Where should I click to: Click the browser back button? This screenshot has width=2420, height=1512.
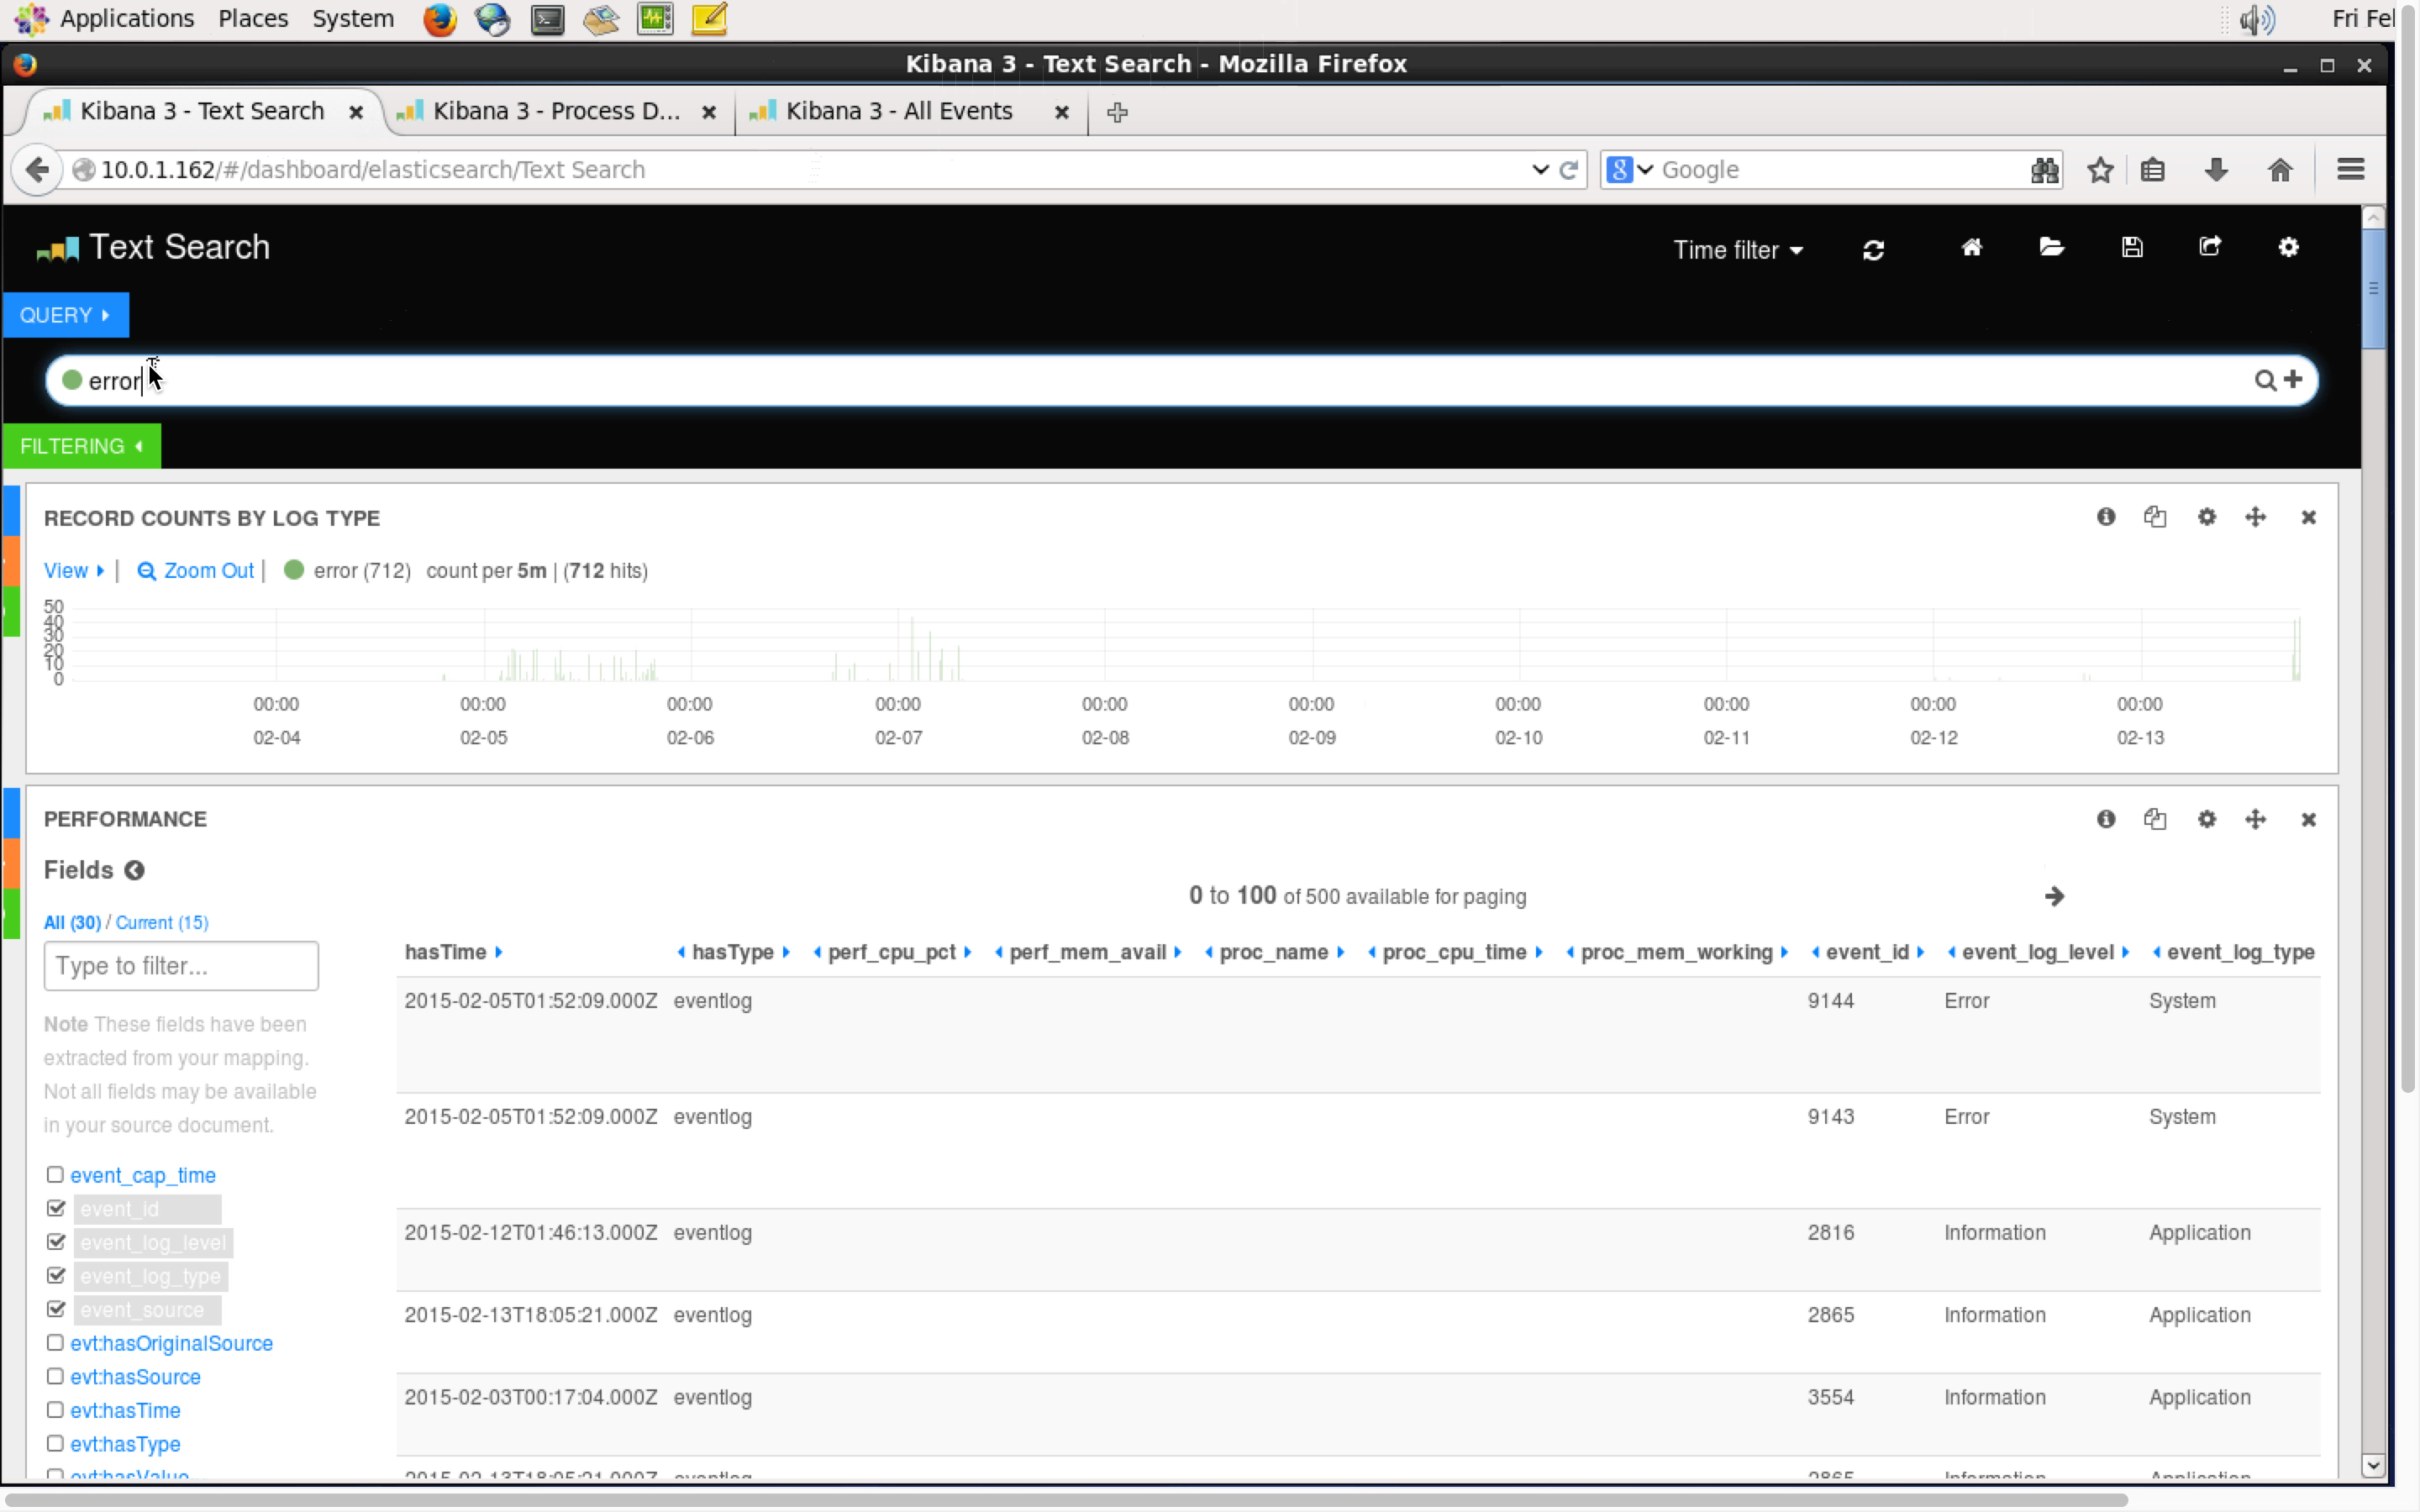pos(37,169)
